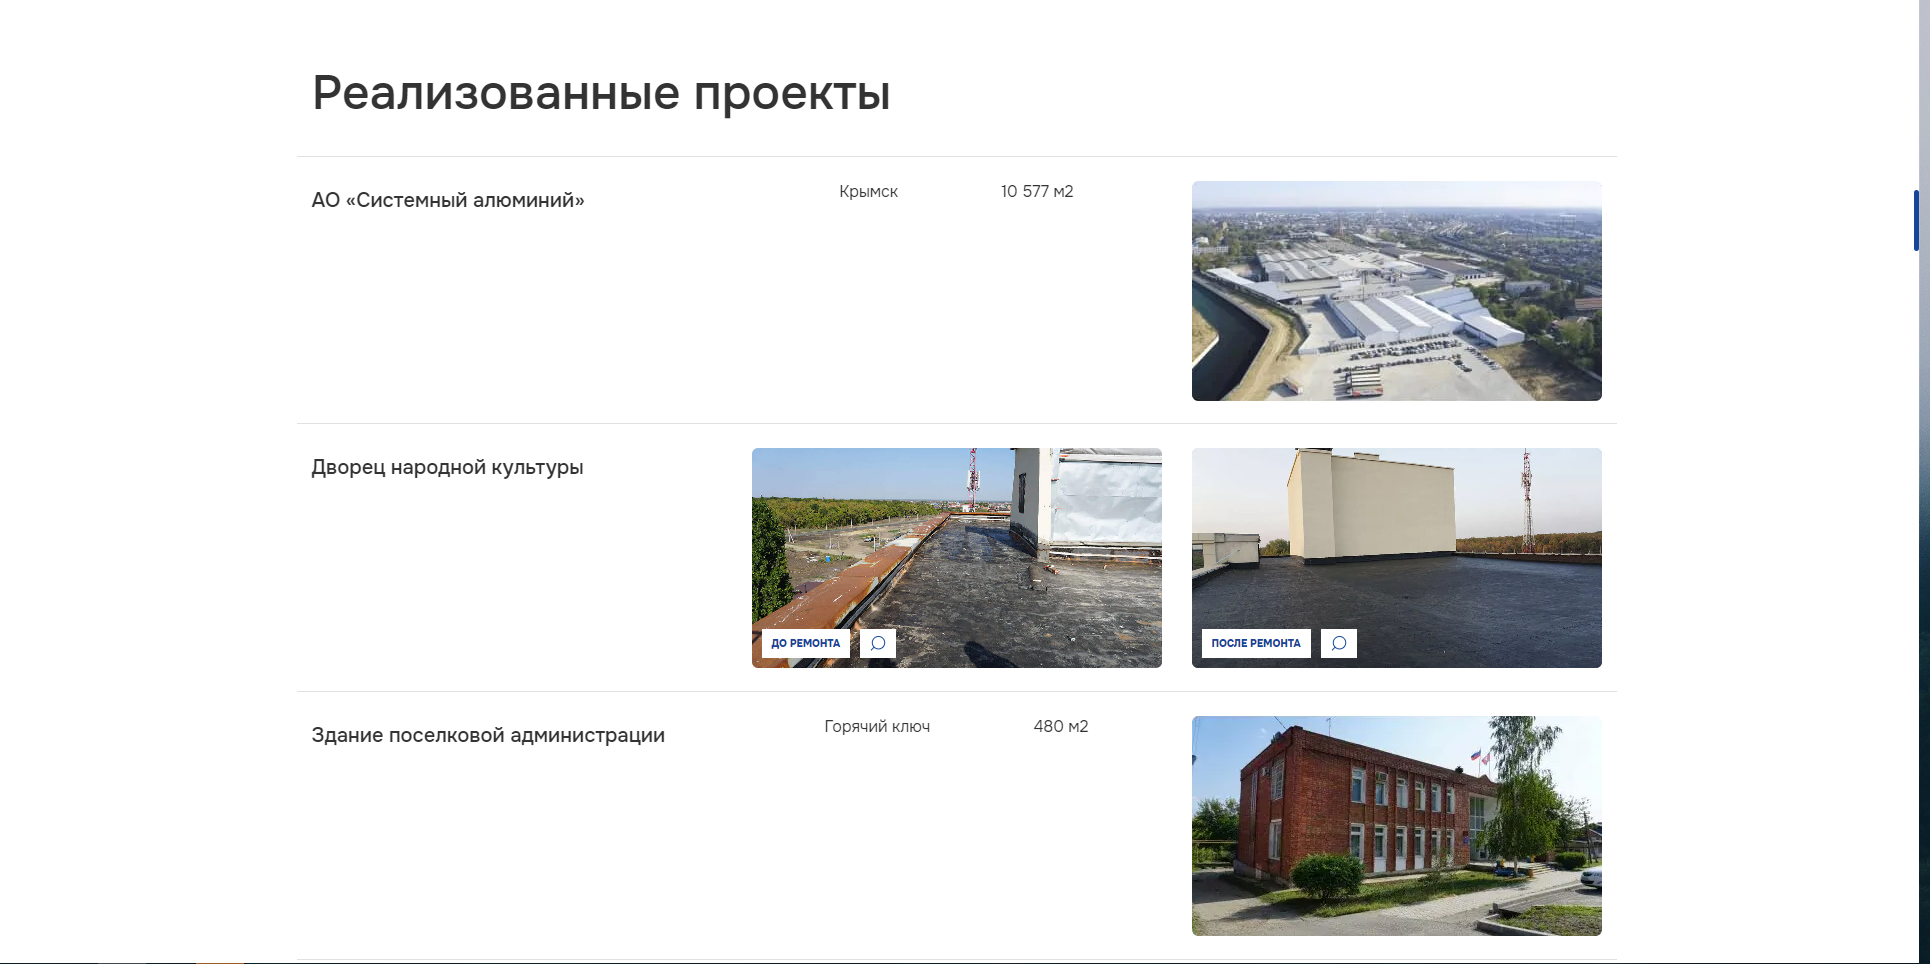This screenshot has height=964, width=1930.
Task: Click the scrollbar track above the thumb
Action: tap(1916, 95)
